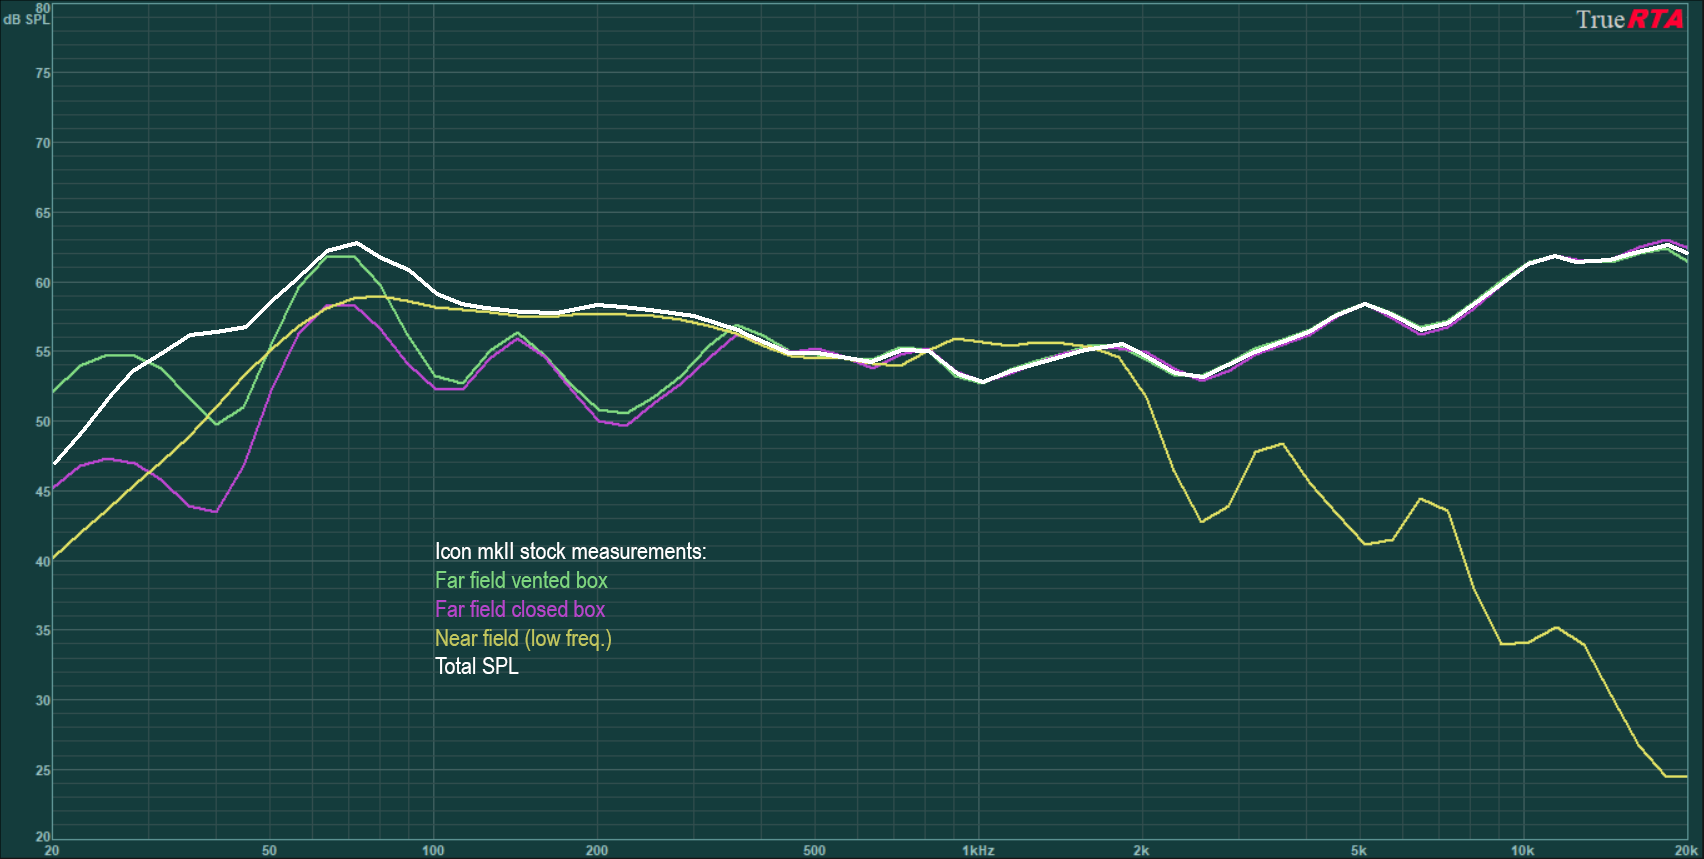The image size is (1704, 859).
Task: Select the 'Far field vented box' legend text
Action: point(521,581)
